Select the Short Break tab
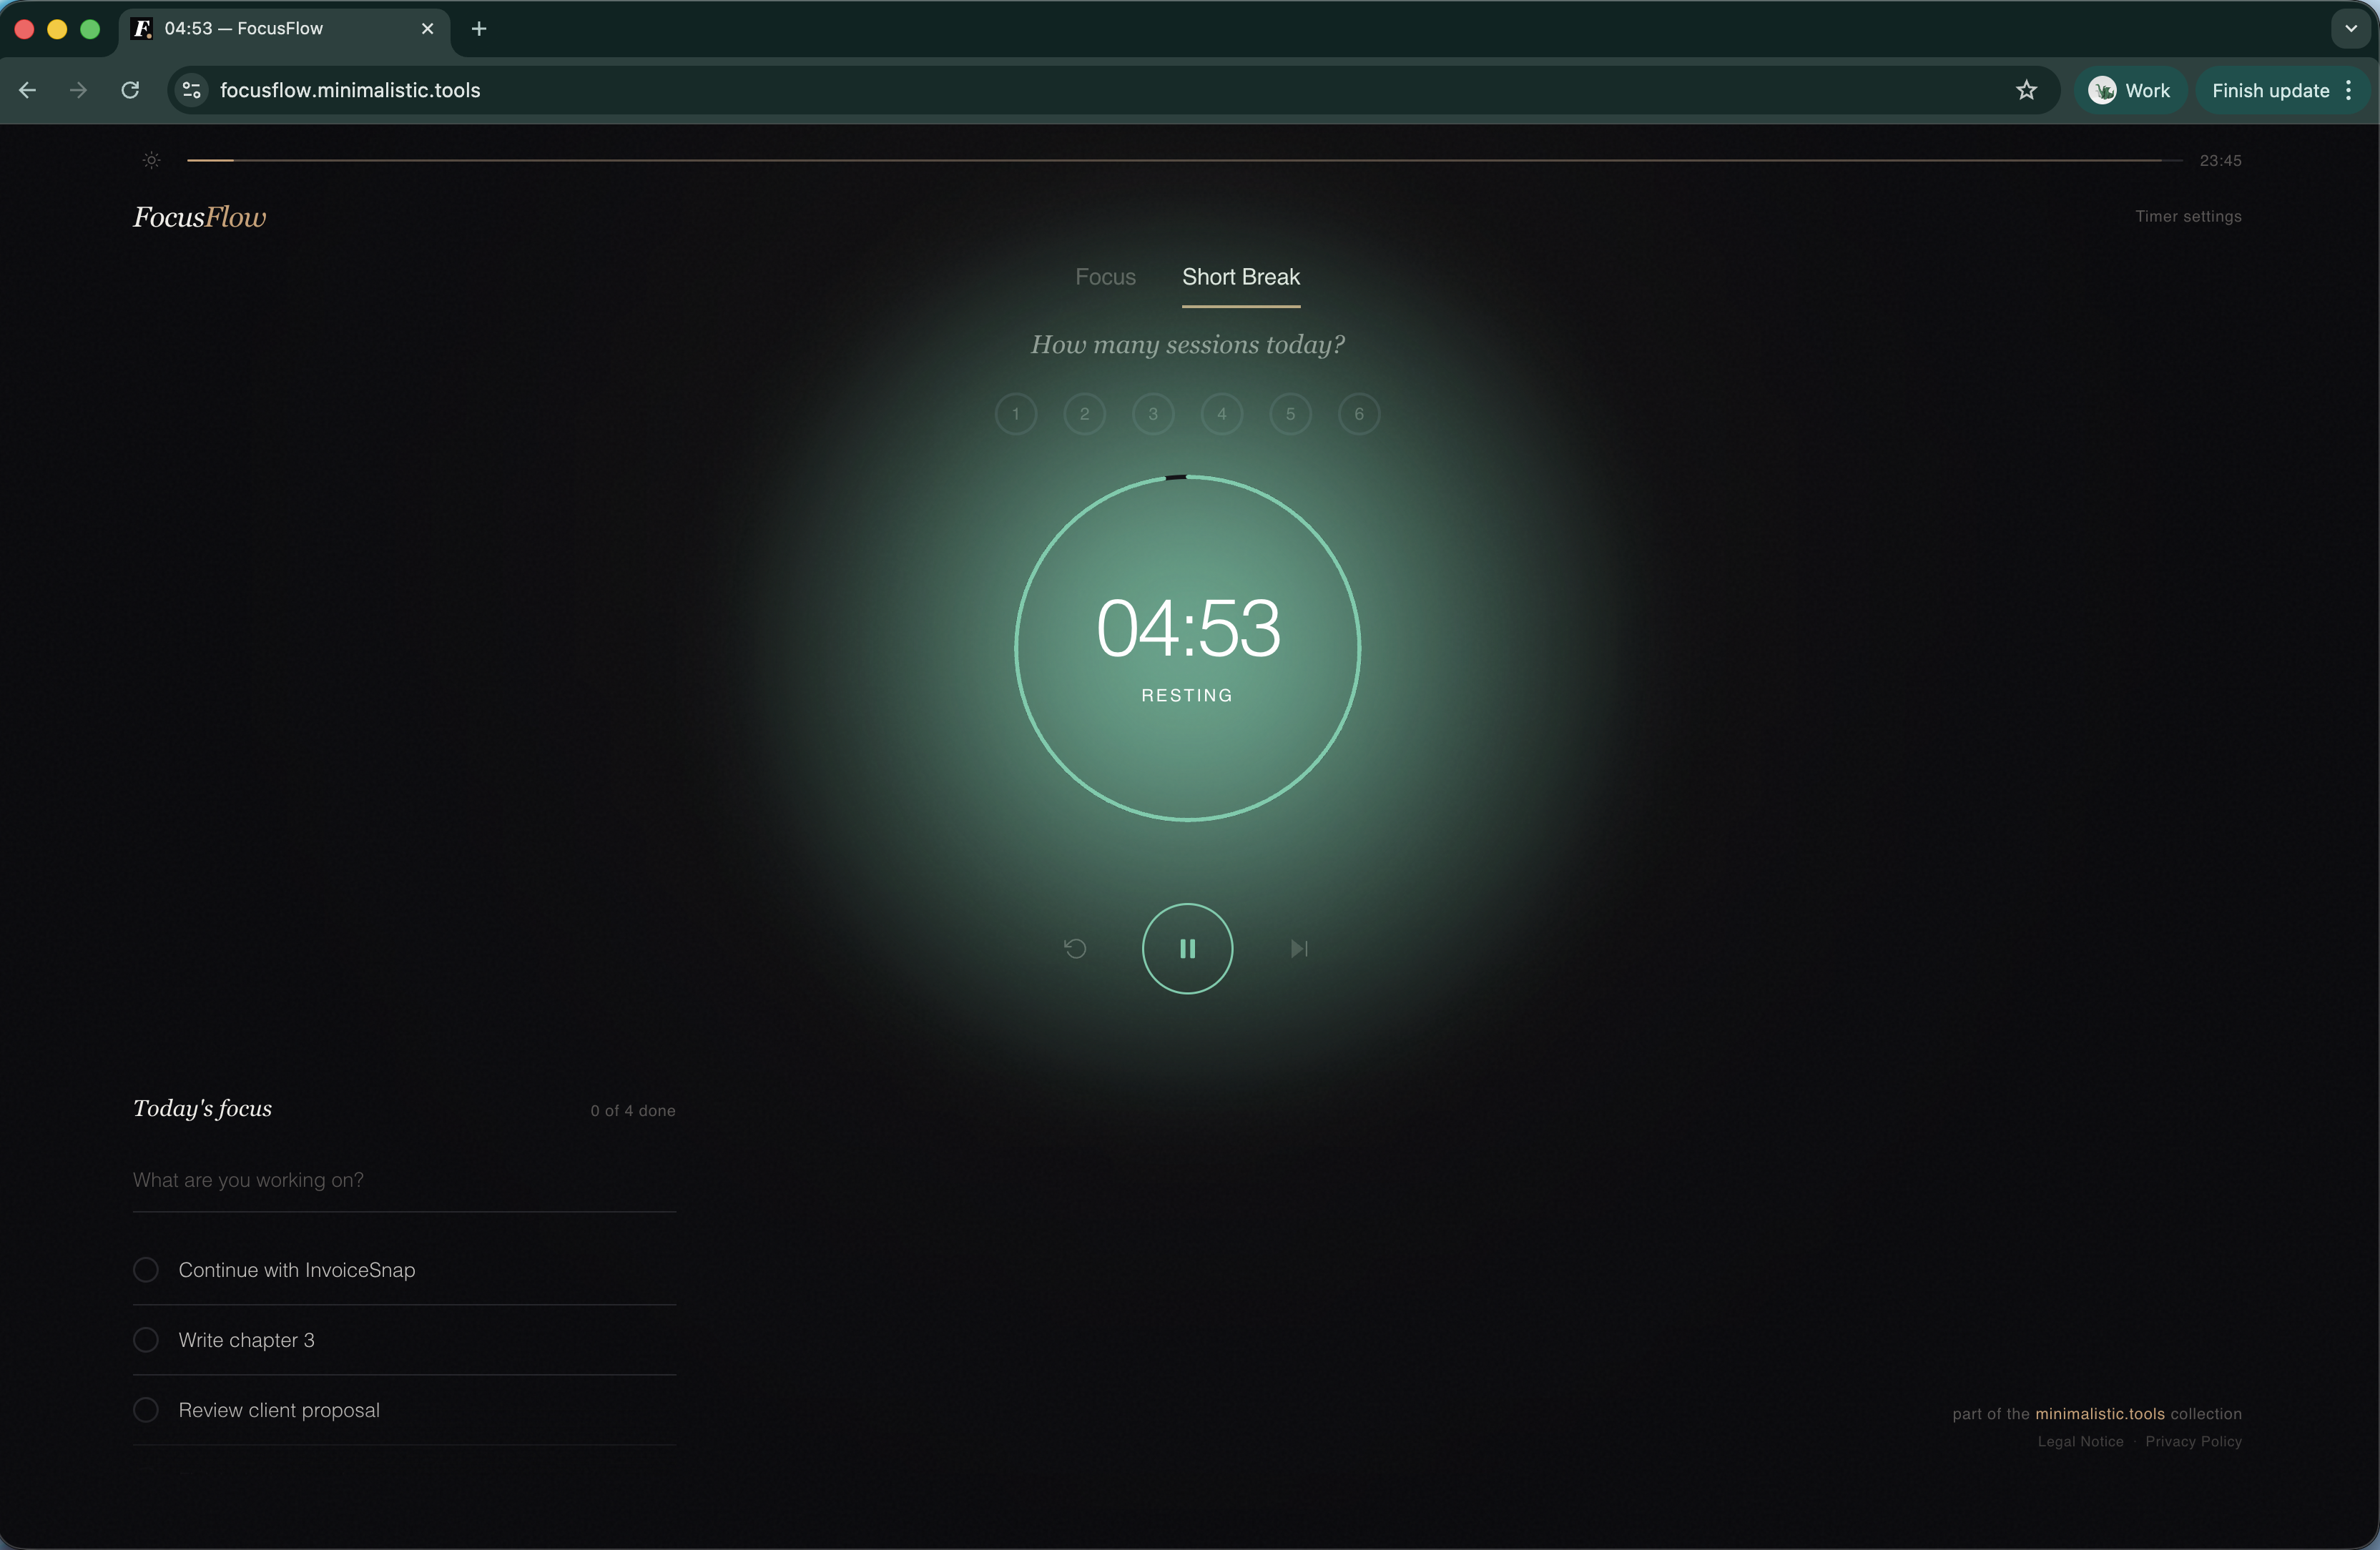The height and width of the screenshot is (1550, 2380). click(1240, 277)
